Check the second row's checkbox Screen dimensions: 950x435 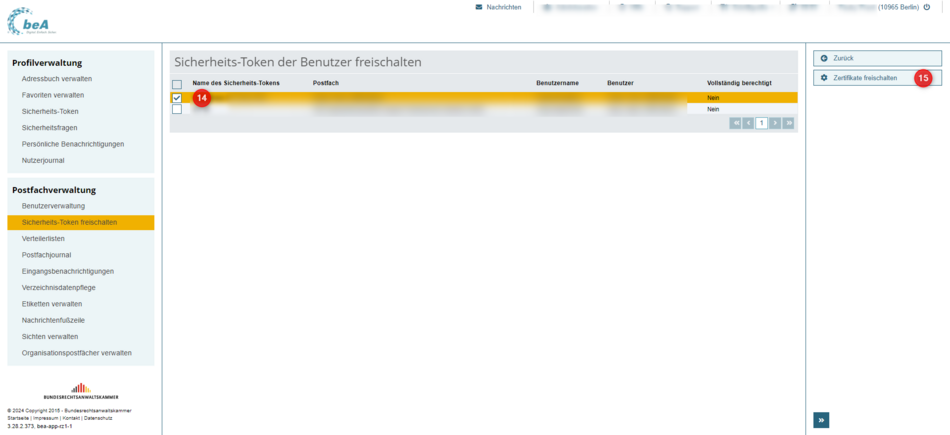click(x=177, y=109)
